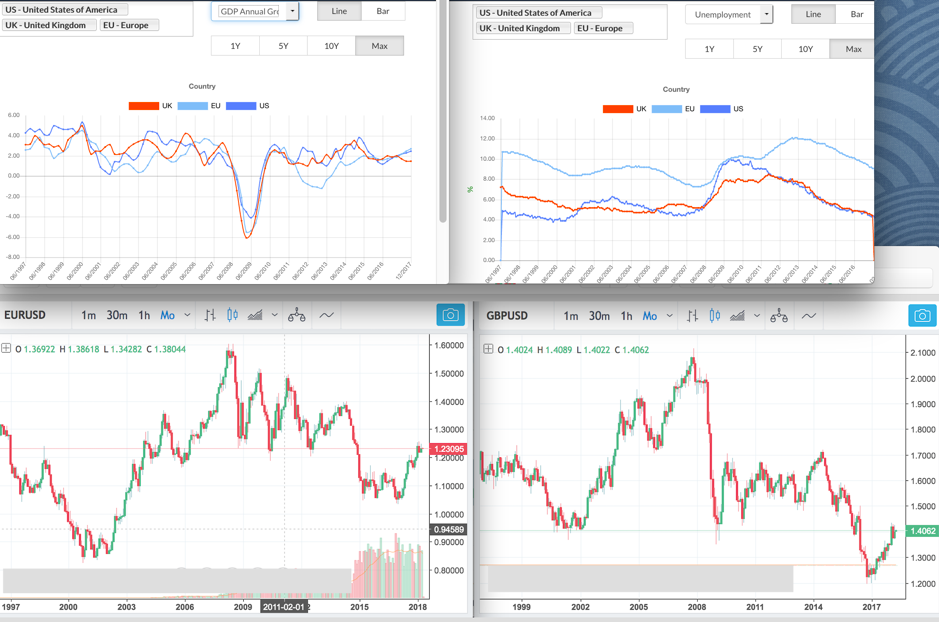Viewport: 939px width, 622px height.
Task: Click the UK red legend swatch on GDP chart
Action: (143, 105)
